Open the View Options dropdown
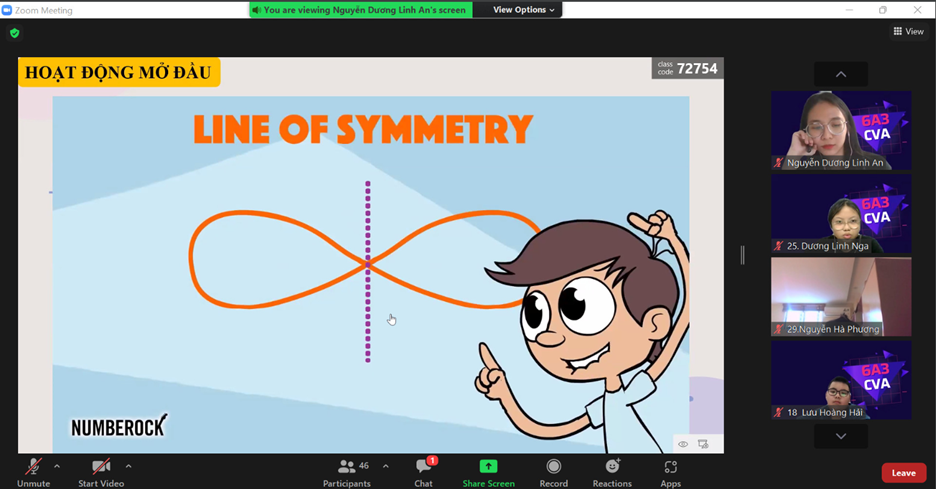The width and height of the screenshot is (936, 489). [x=524, y=10]
